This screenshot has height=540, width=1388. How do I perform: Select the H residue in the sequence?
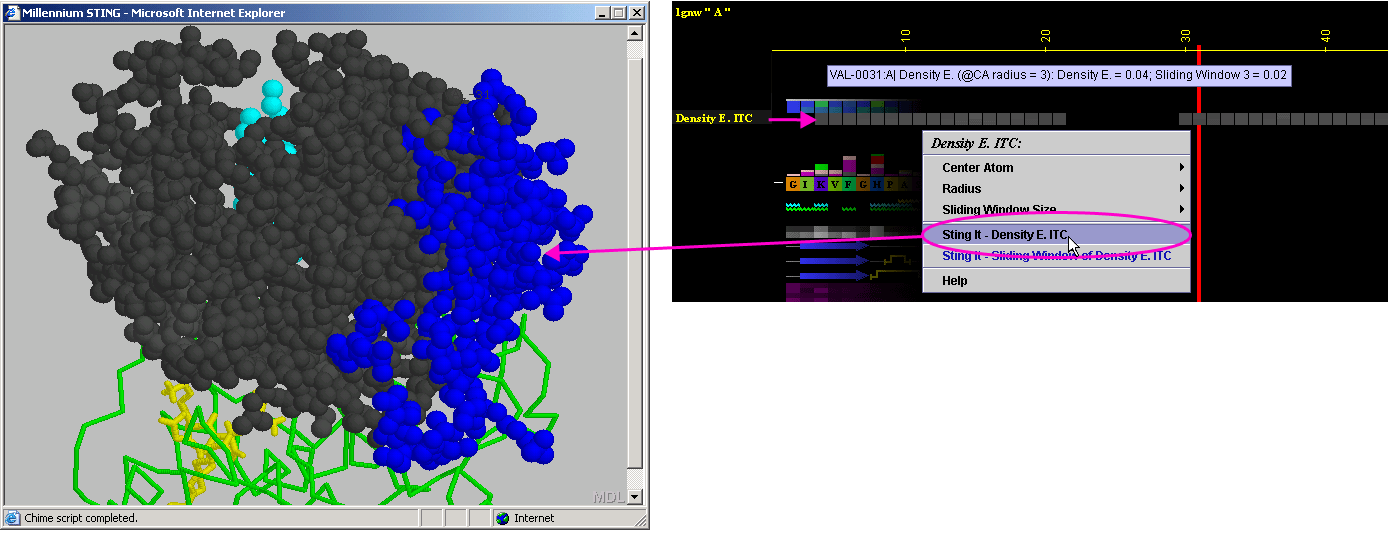click(877, 184)
